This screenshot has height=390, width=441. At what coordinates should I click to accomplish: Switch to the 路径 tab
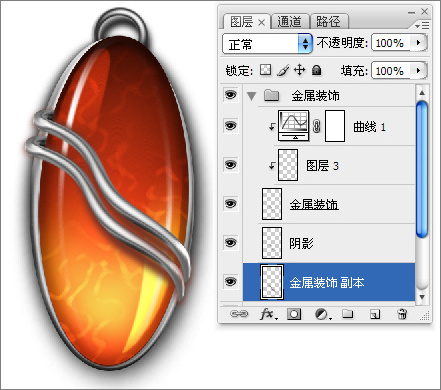click(x=328, y=22)
